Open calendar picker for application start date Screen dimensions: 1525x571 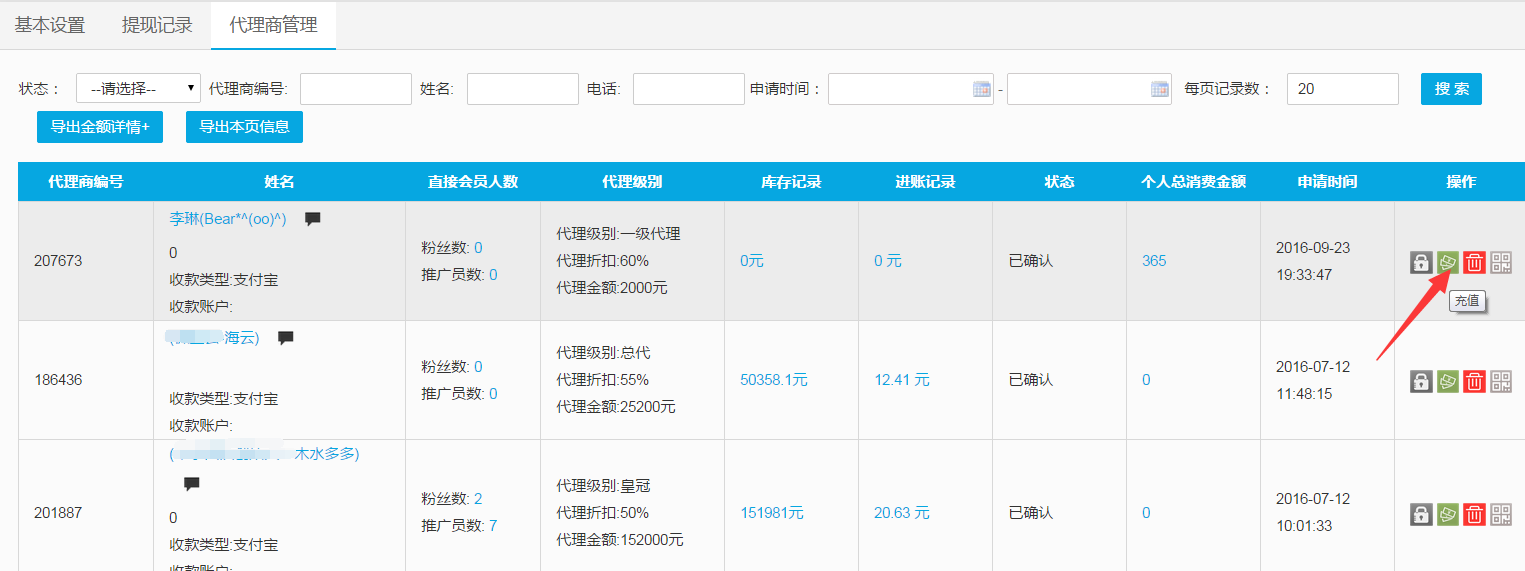point(981,89)
